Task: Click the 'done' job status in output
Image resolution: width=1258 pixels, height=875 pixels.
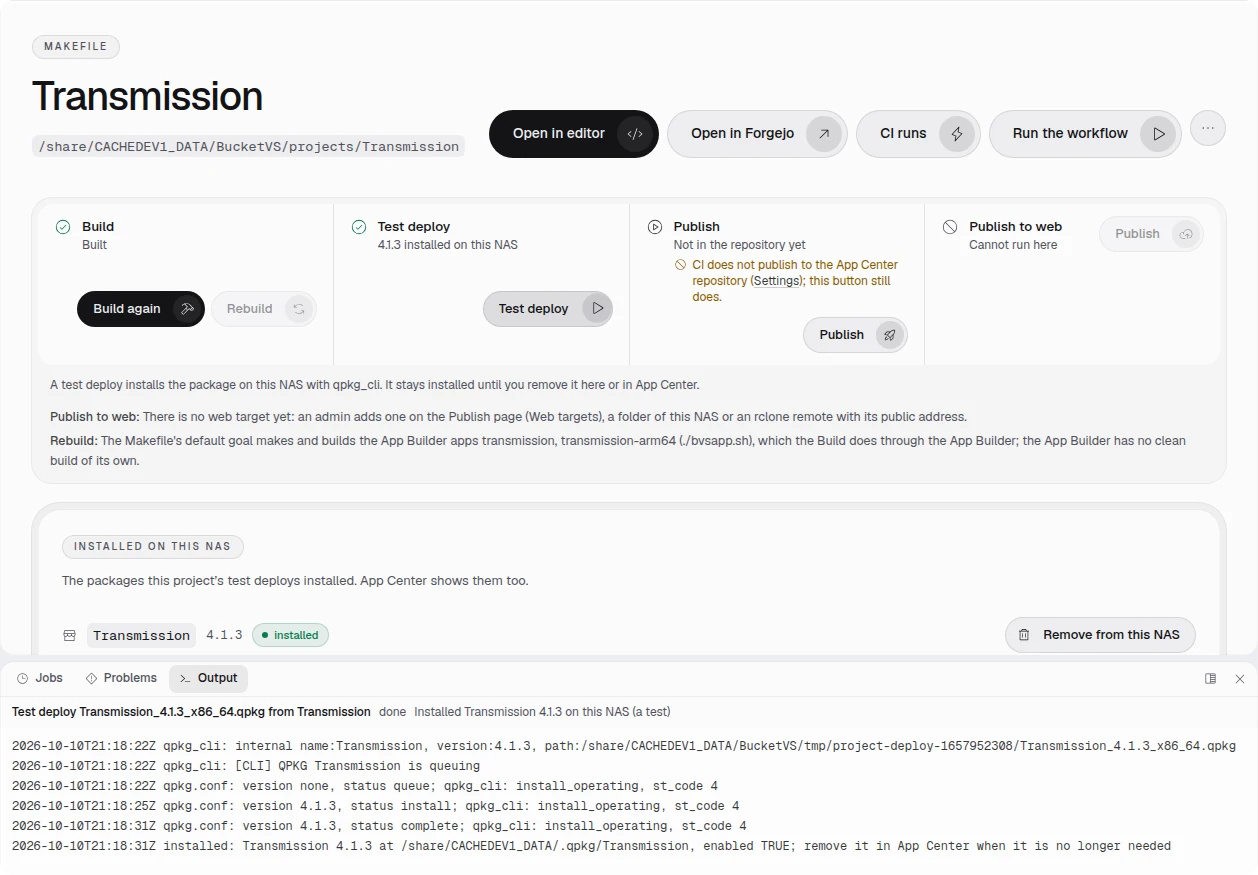Action: click(393, 712)
